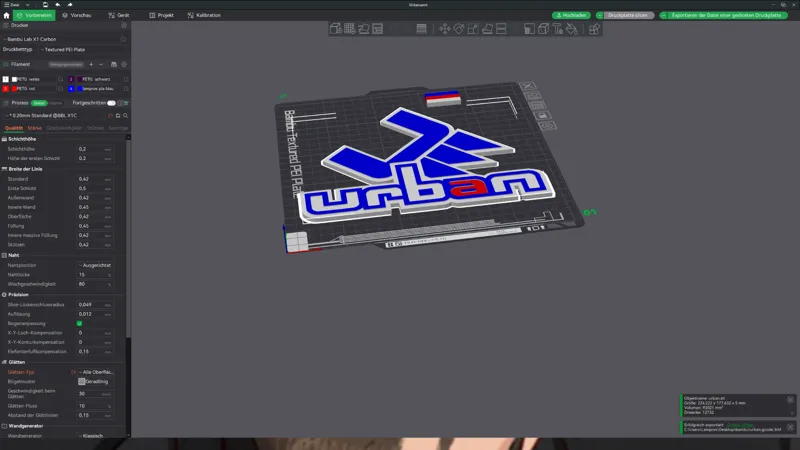Click the filament Reinigungsvolumen button
Screen dimensions: 800x450
click(x=66, y=64)
